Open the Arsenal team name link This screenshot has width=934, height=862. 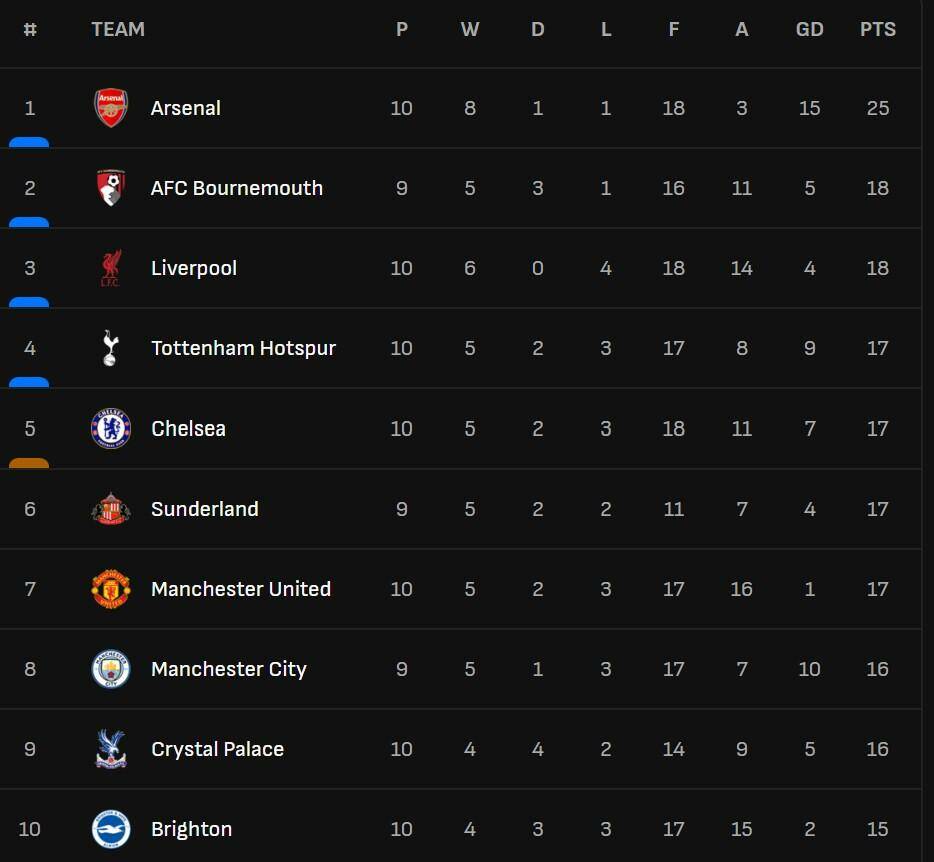point(186,108)
